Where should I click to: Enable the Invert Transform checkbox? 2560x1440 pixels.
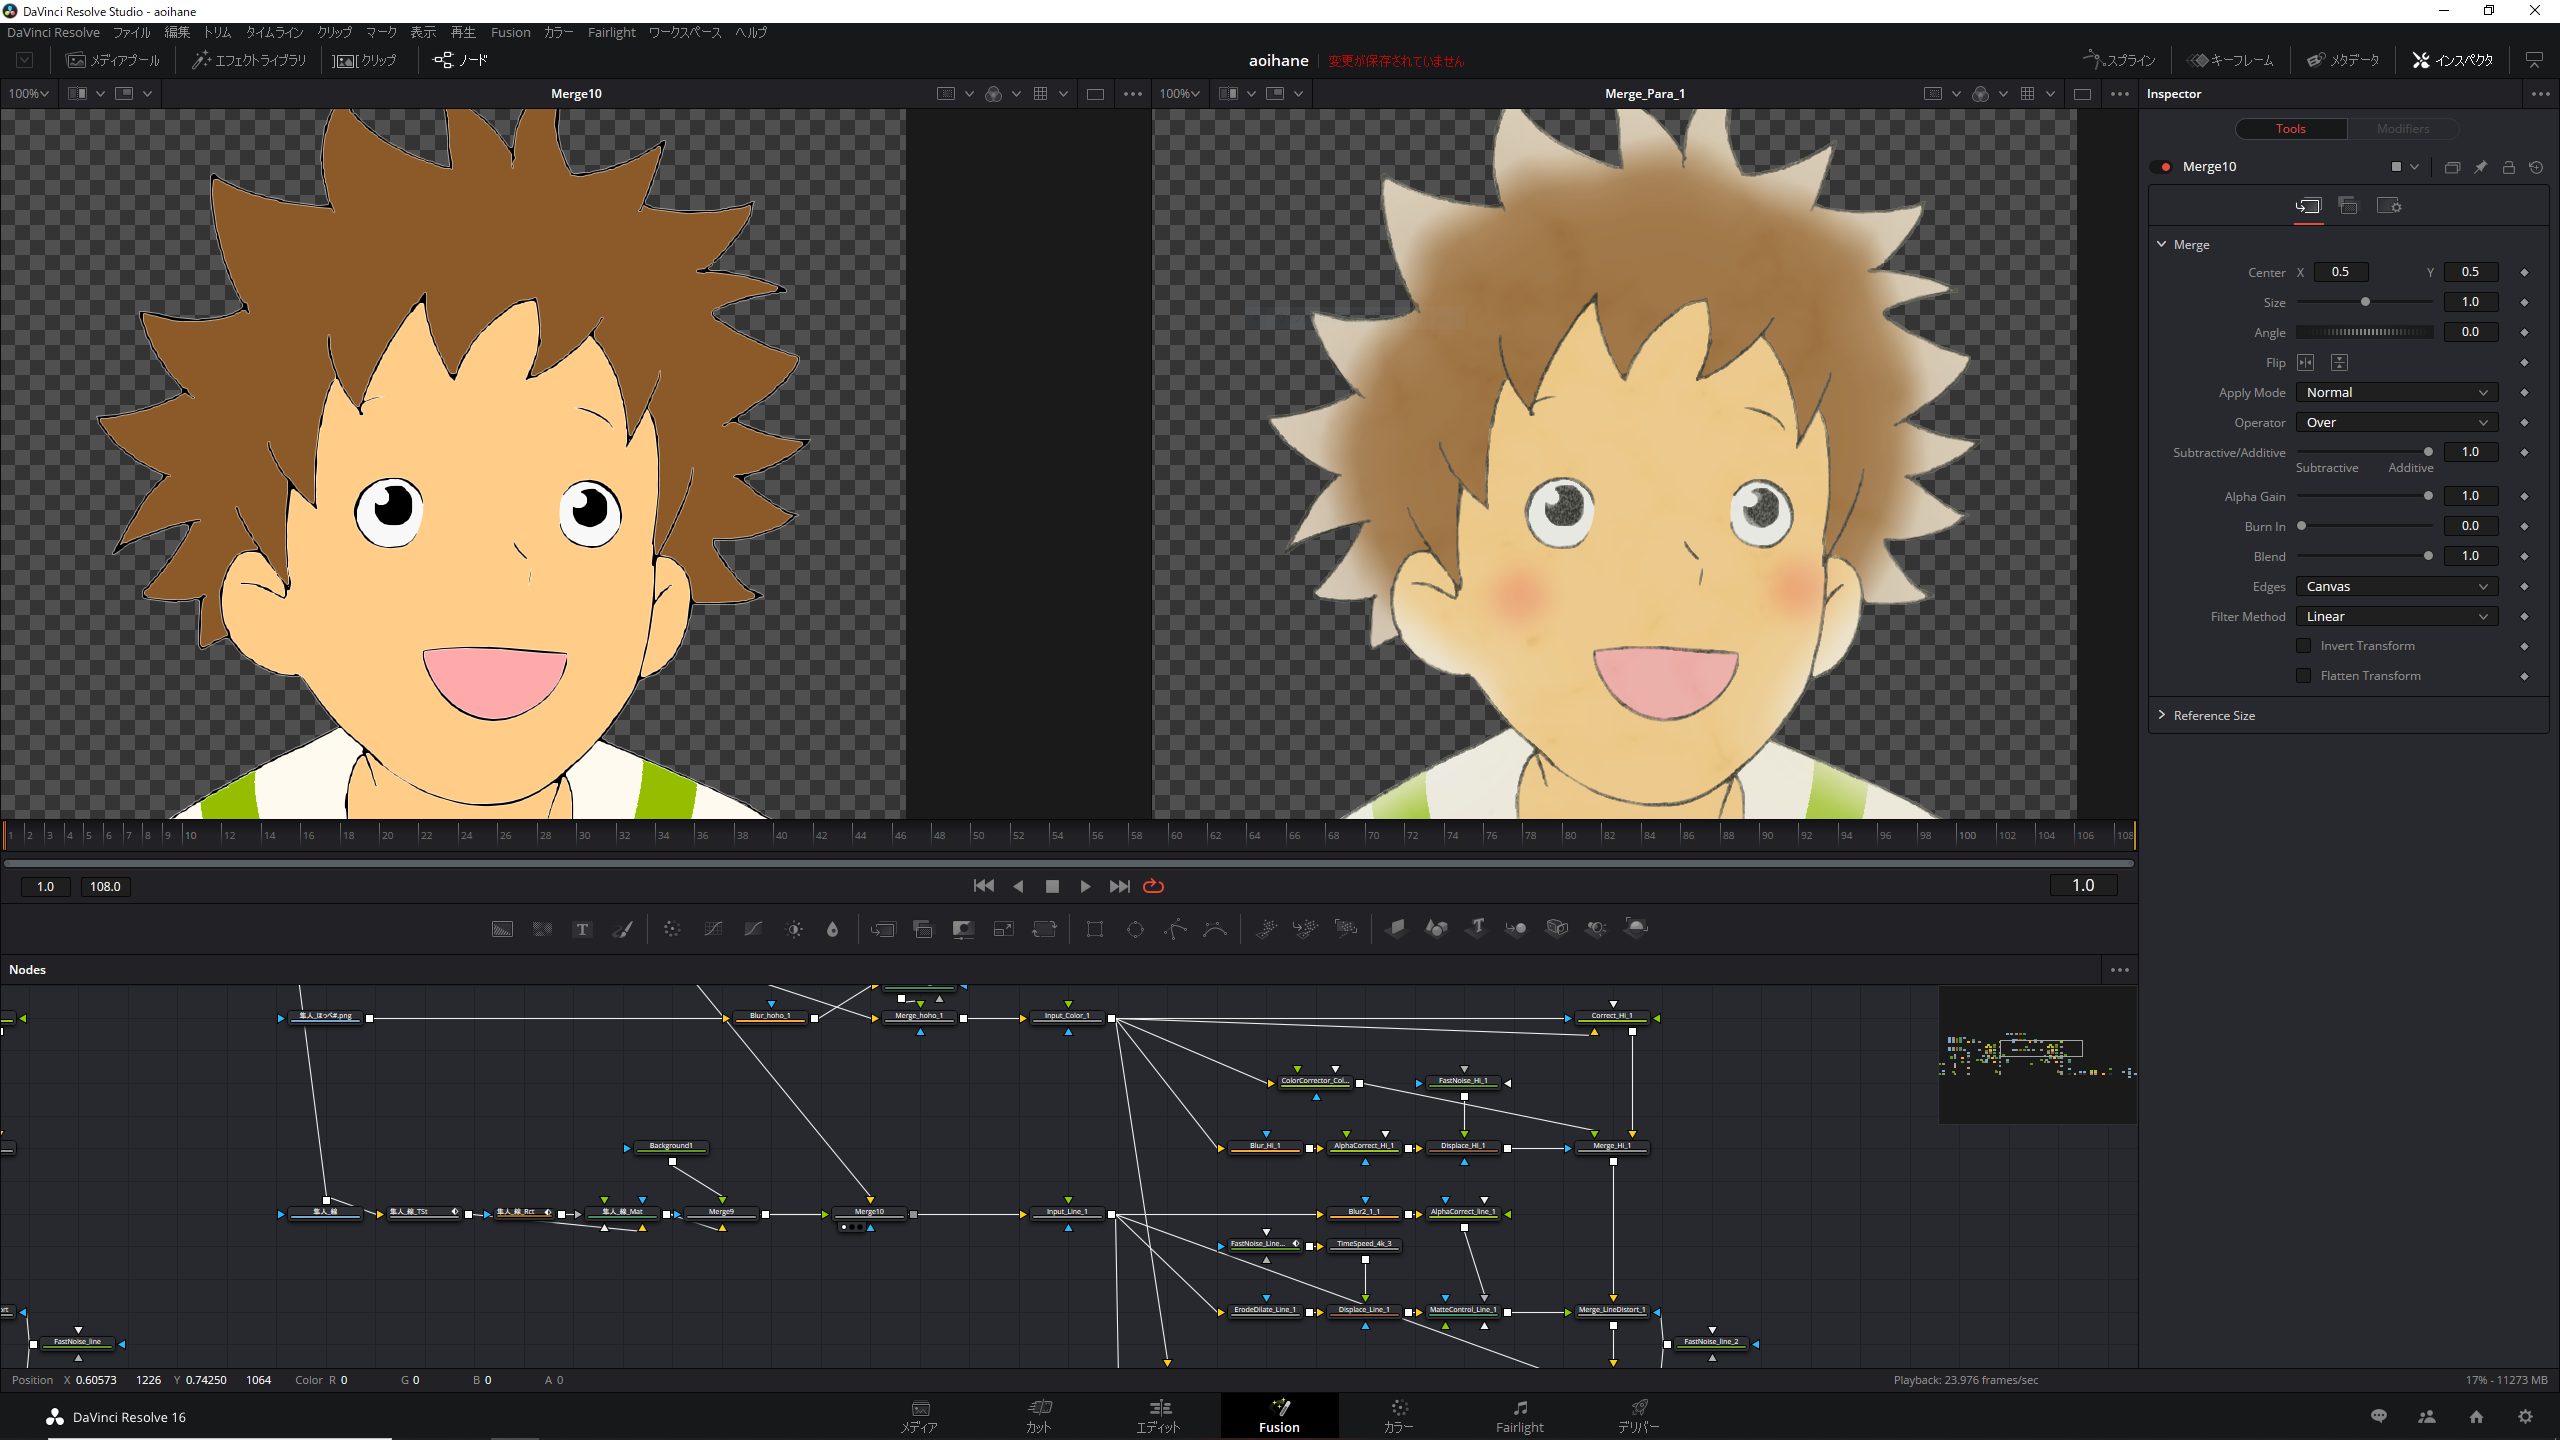(x=2304, y=645)
